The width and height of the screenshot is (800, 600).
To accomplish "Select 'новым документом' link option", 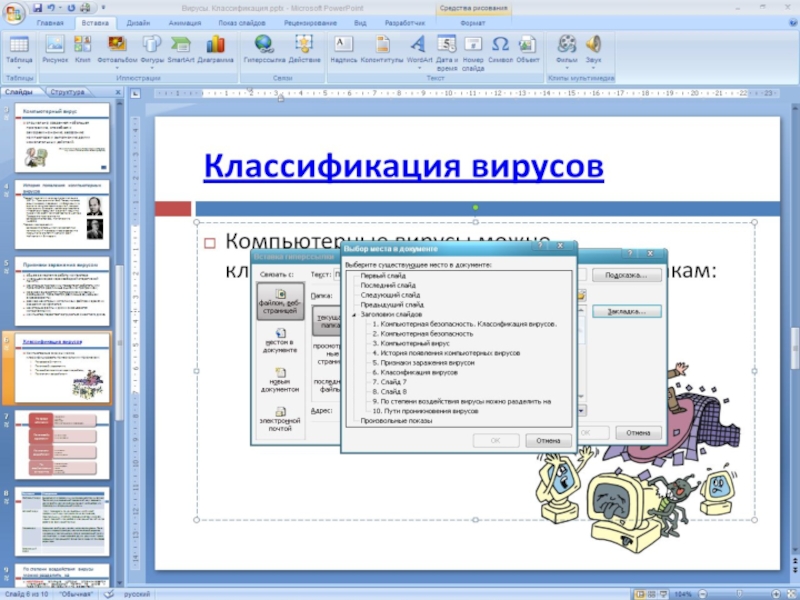I will (281, 379).
